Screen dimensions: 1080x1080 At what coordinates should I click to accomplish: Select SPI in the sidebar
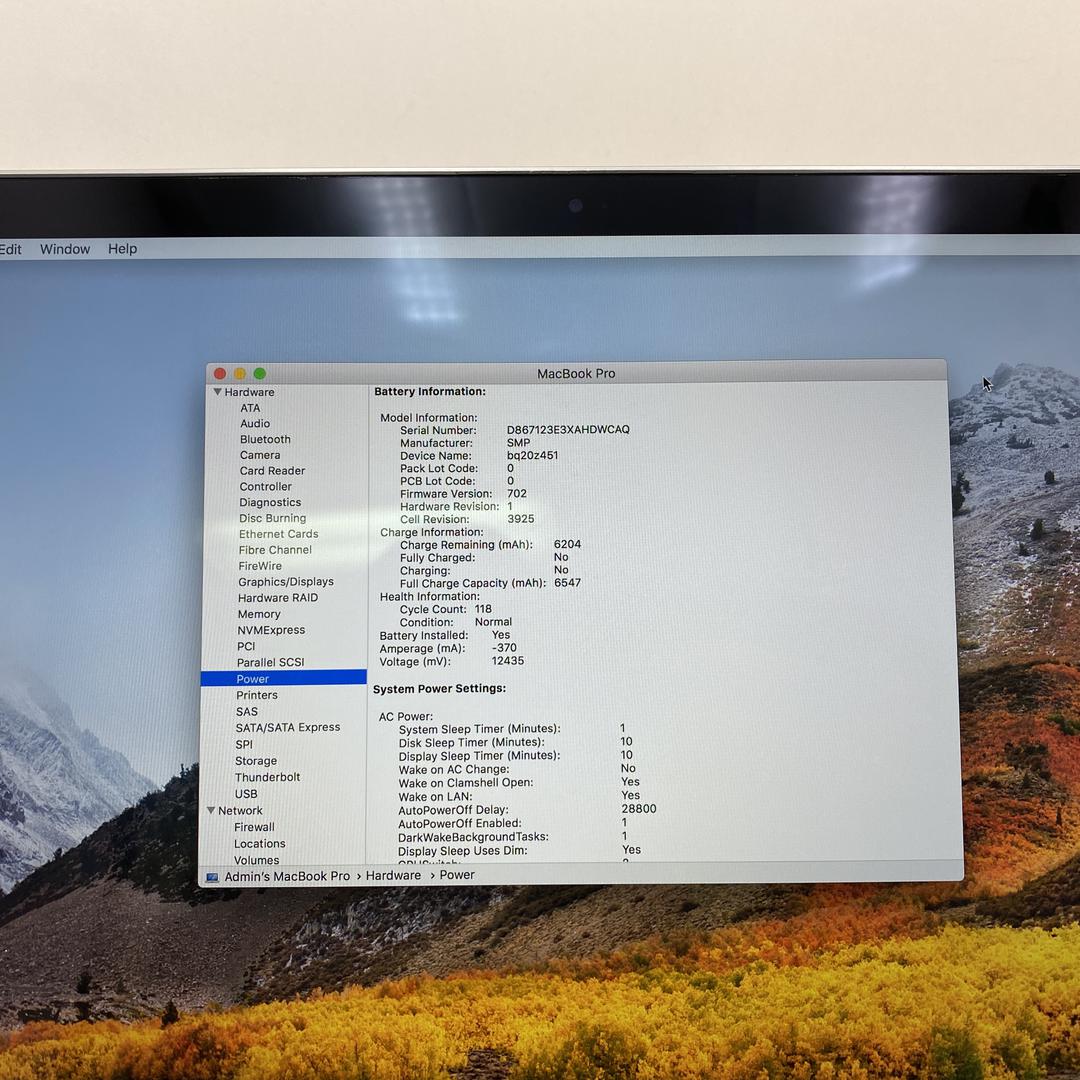click(x=244, y=745)
